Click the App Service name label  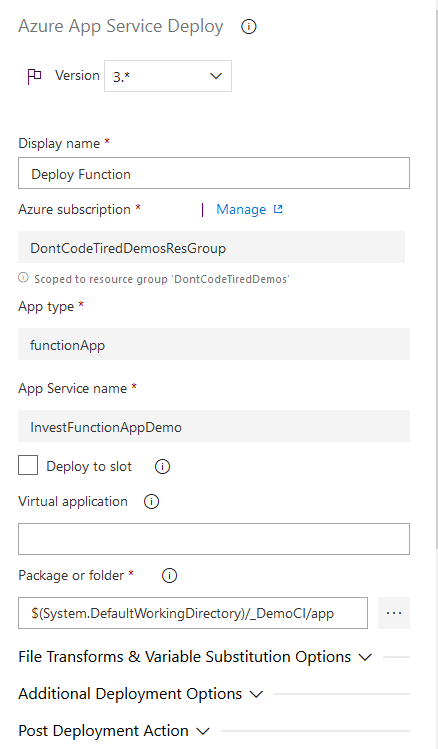click(73, 388)
